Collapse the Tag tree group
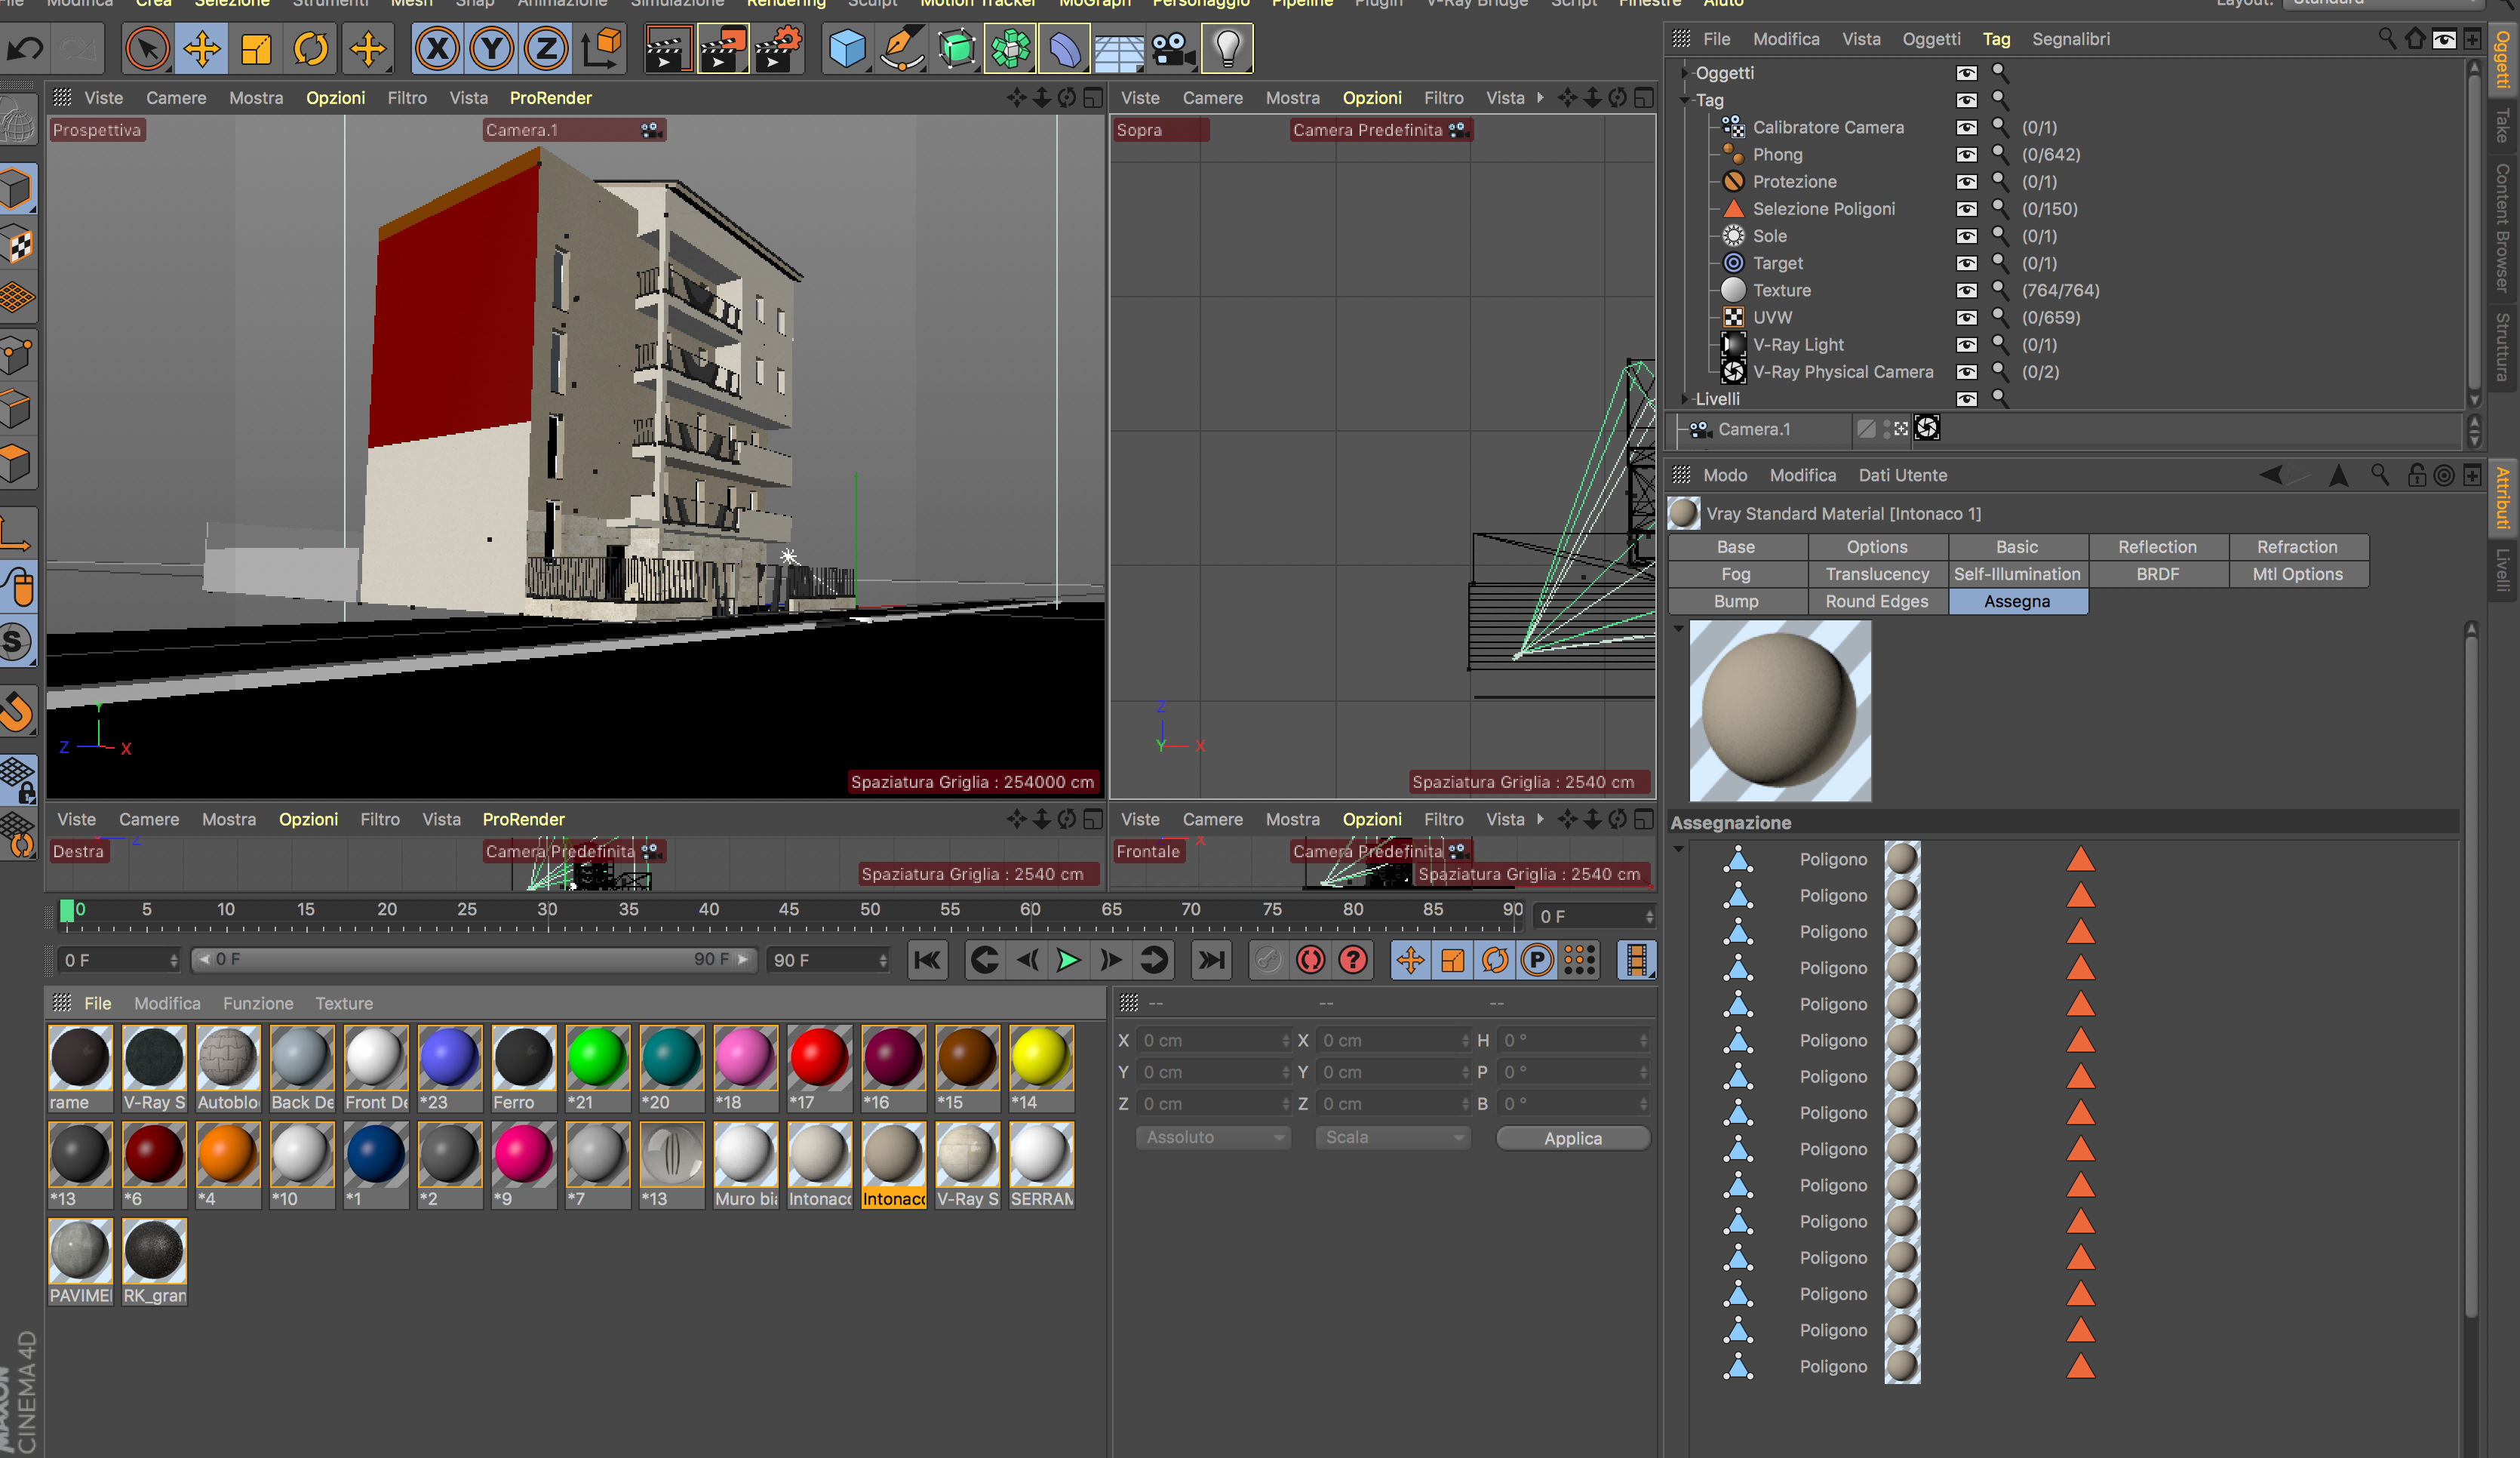 [1685, 100]
